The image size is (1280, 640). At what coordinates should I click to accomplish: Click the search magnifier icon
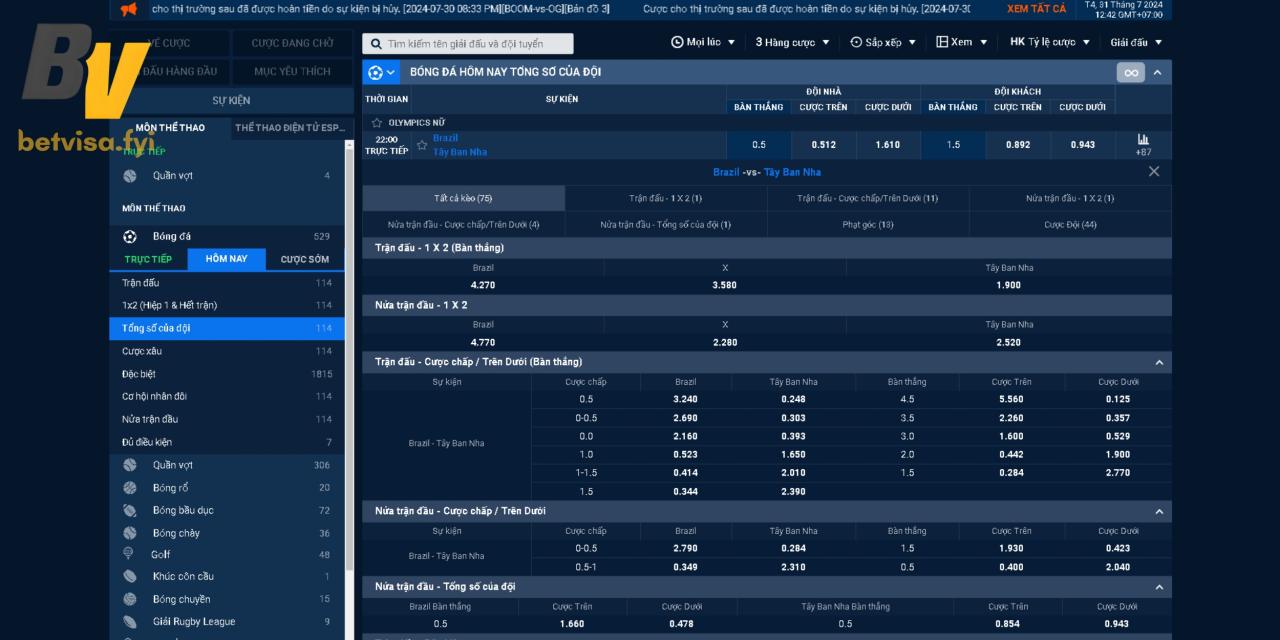pyautogui.click(x=375, y=44)
